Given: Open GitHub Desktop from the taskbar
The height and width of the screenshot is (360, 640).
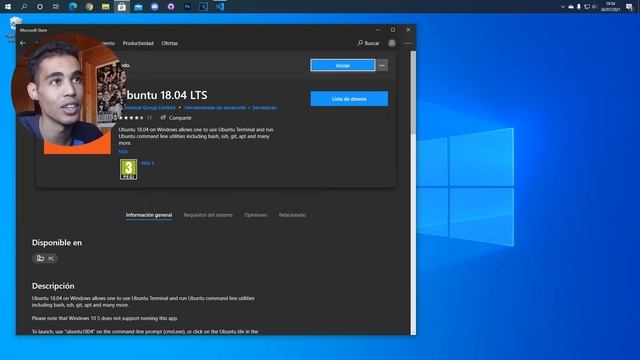Looking at the screenshot, I should (171, 7).
